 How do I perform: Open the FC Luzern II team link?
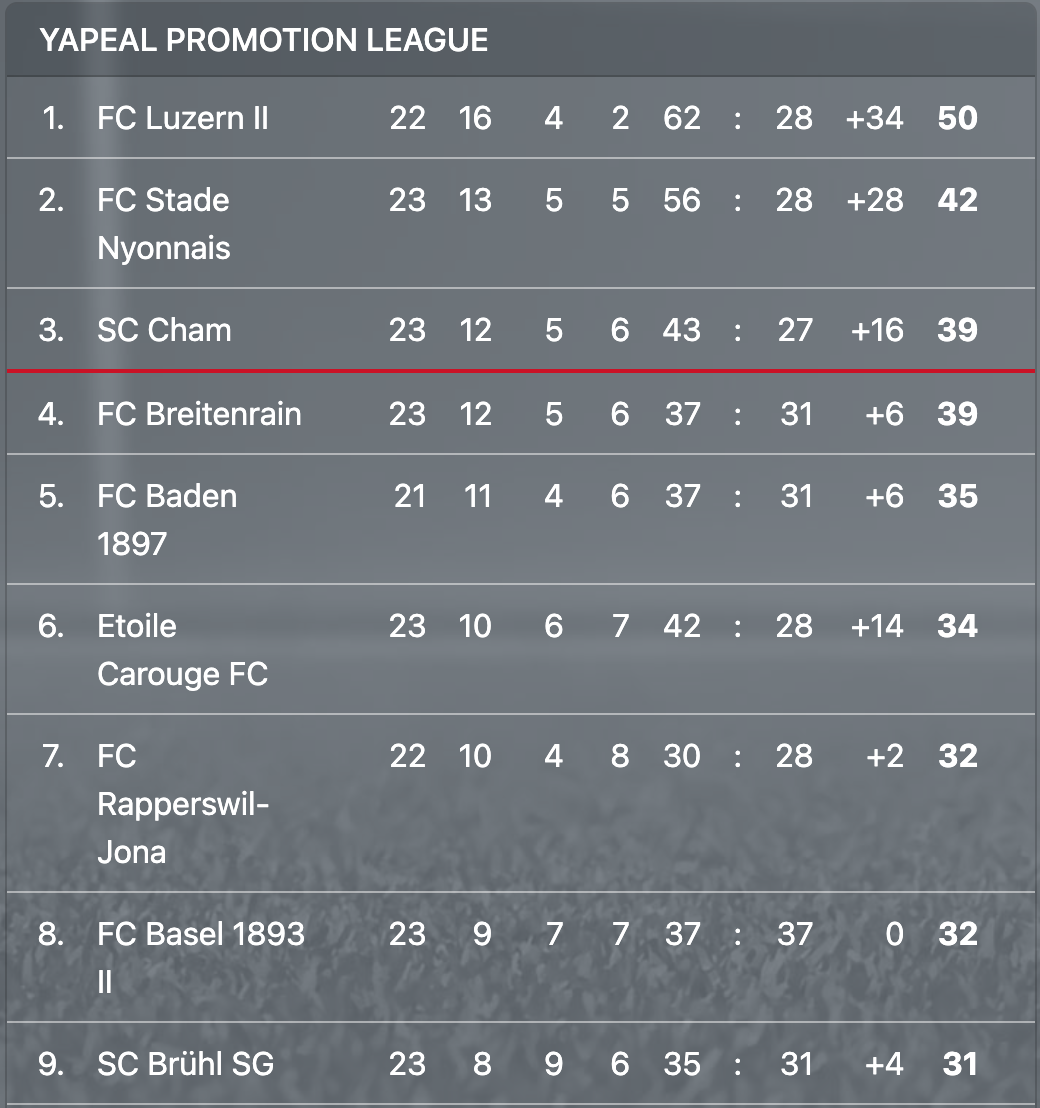pos(183,118)
